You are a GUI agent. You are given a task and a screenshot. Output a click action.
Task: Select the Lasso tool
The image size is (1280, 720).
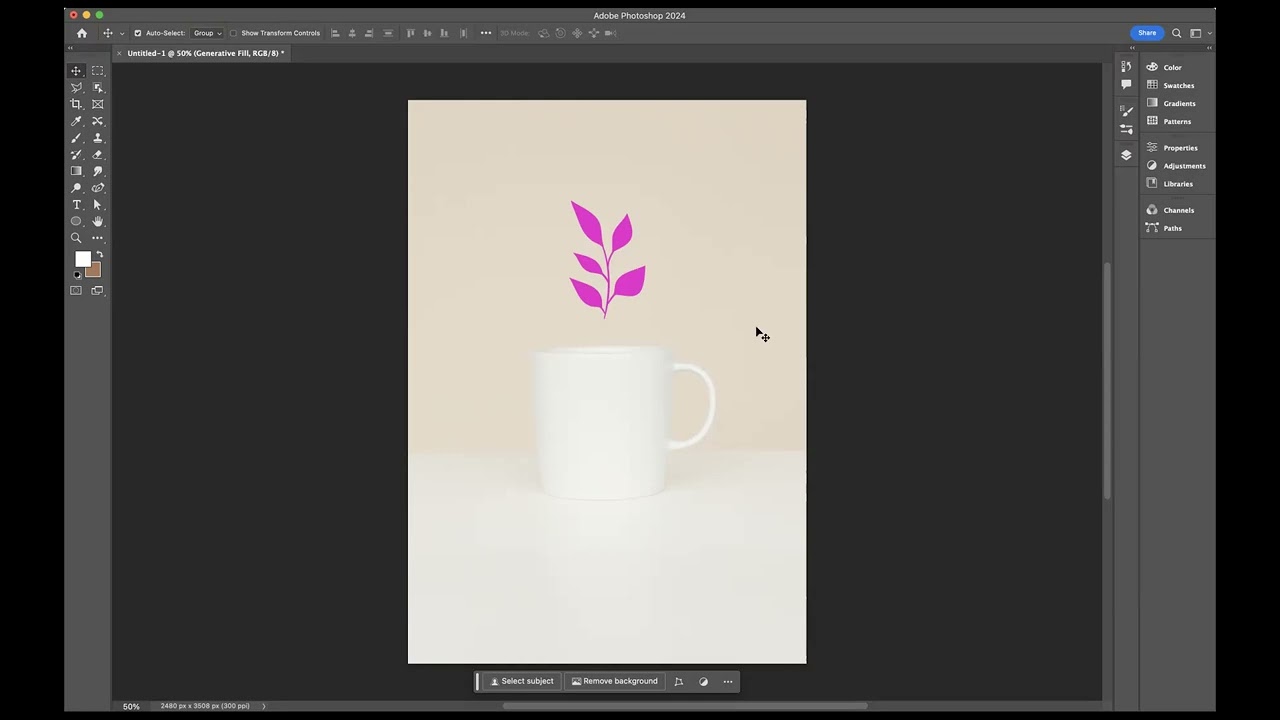pyautogui.click(x=76, y=88)
